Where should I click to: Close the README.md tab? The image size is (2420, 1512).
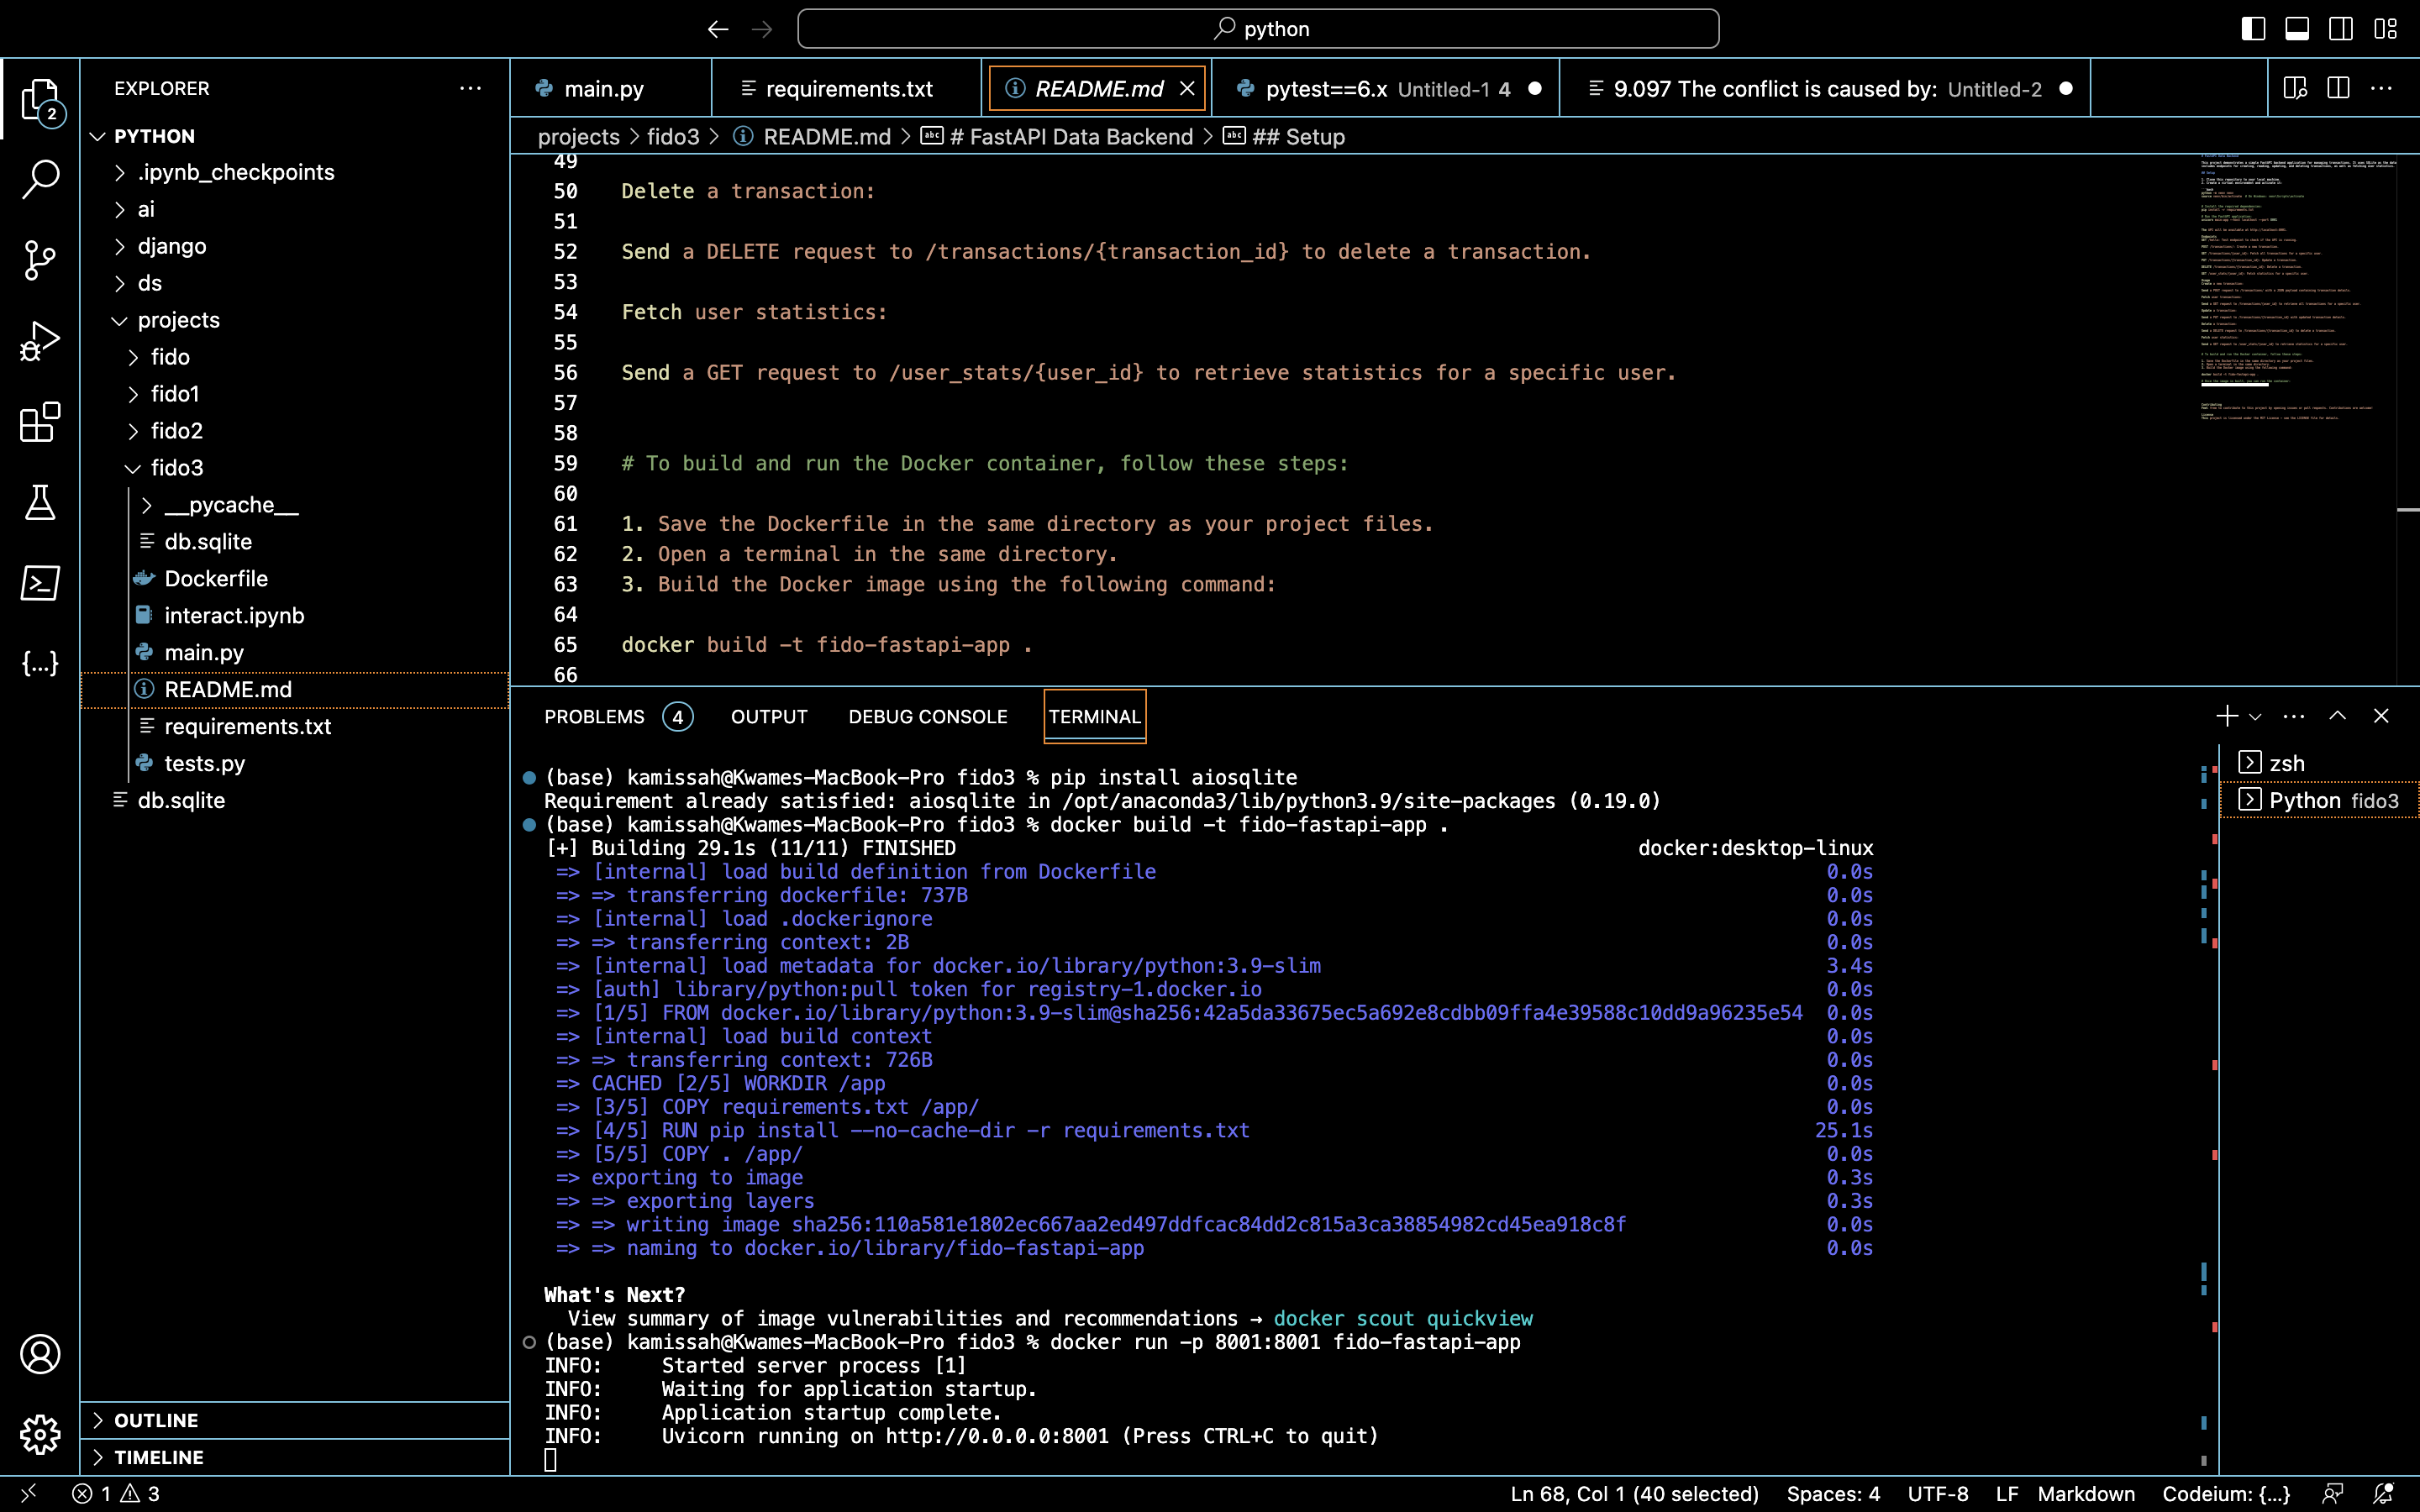1187,89
